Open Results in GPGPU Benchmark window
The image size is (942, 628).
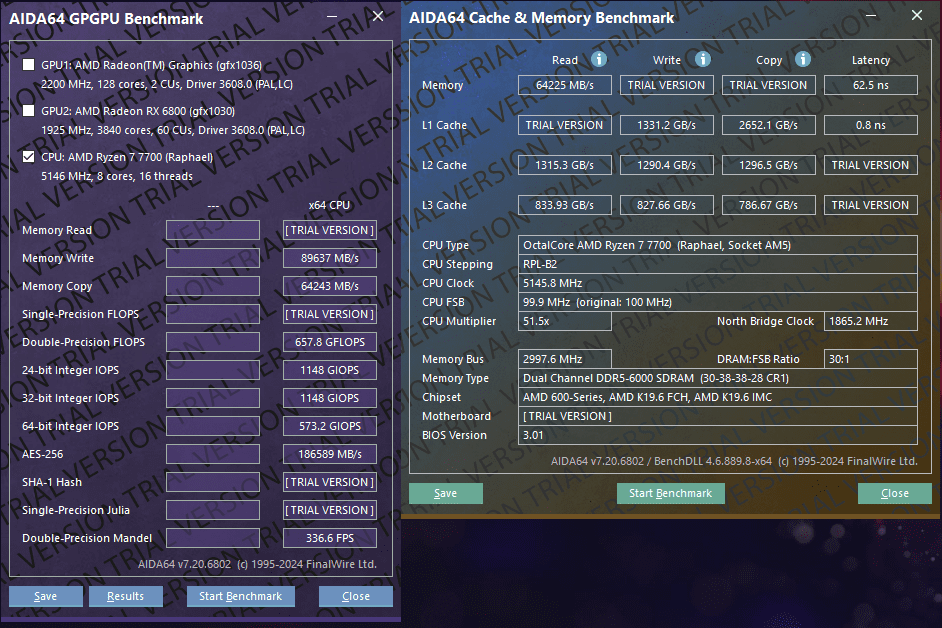[x=126, y=596]
